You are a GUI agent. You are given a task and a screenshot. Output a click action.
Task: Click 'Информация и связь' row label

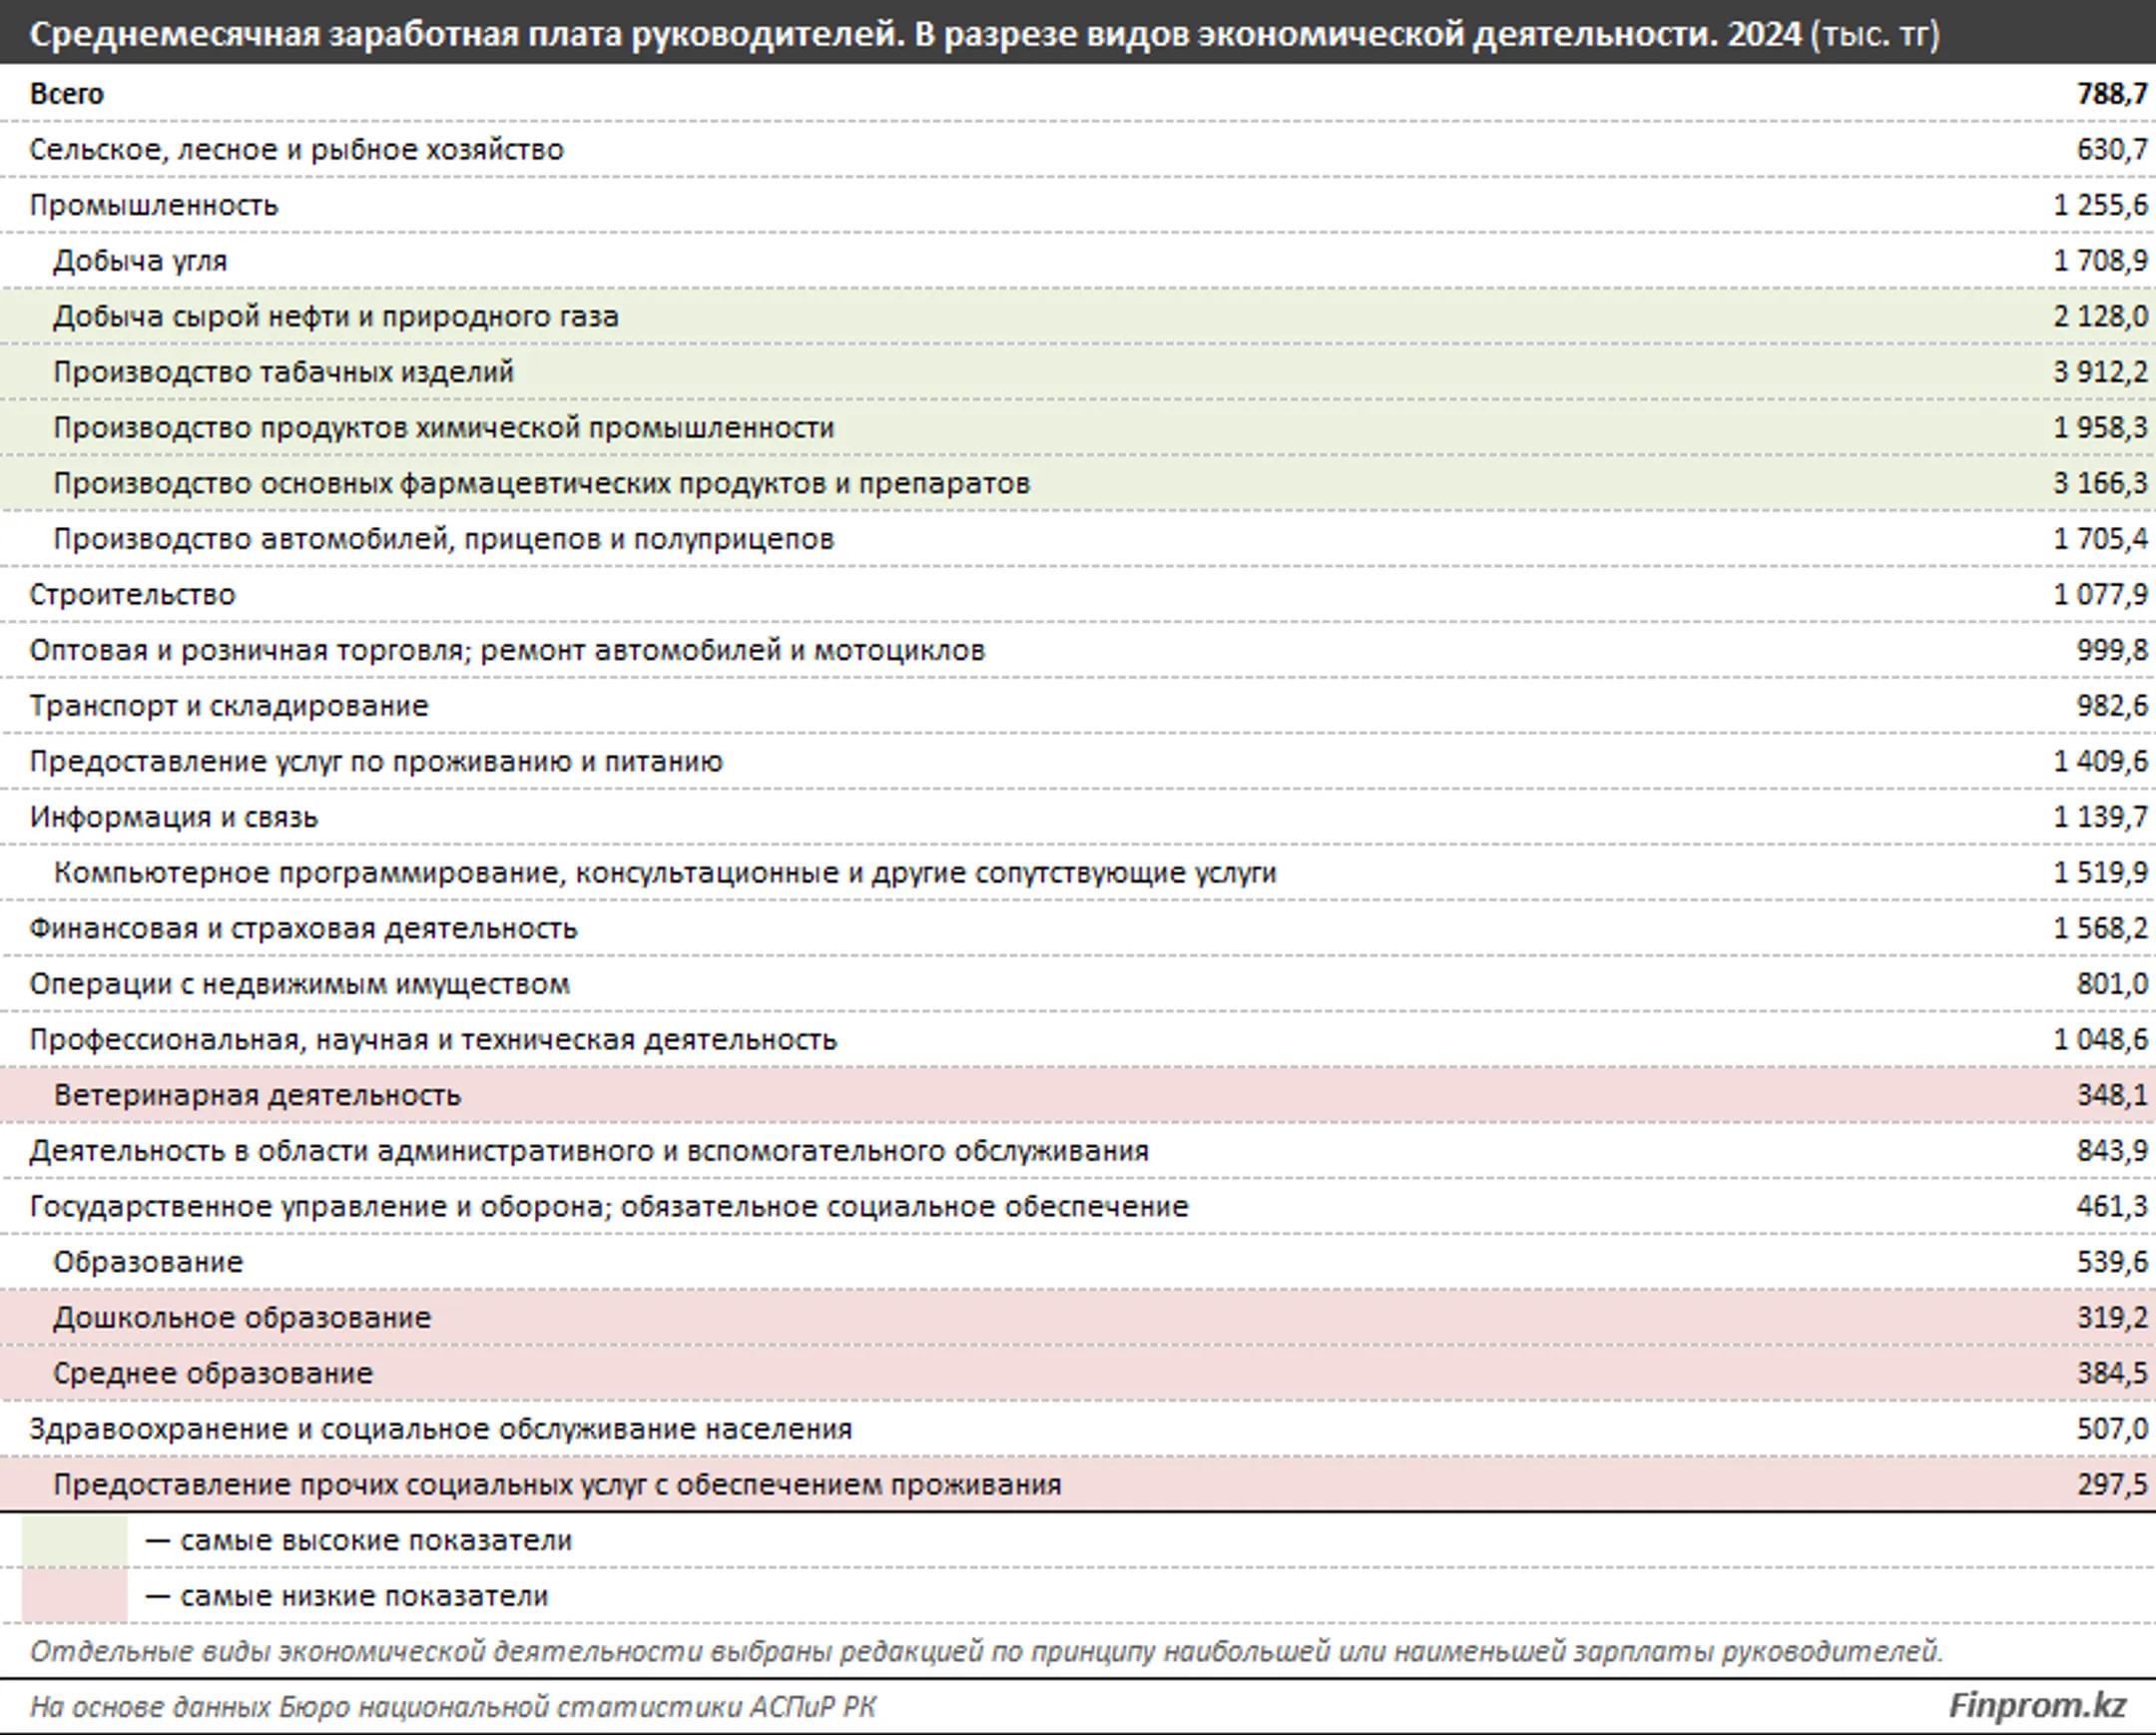[x=173, y=818]
